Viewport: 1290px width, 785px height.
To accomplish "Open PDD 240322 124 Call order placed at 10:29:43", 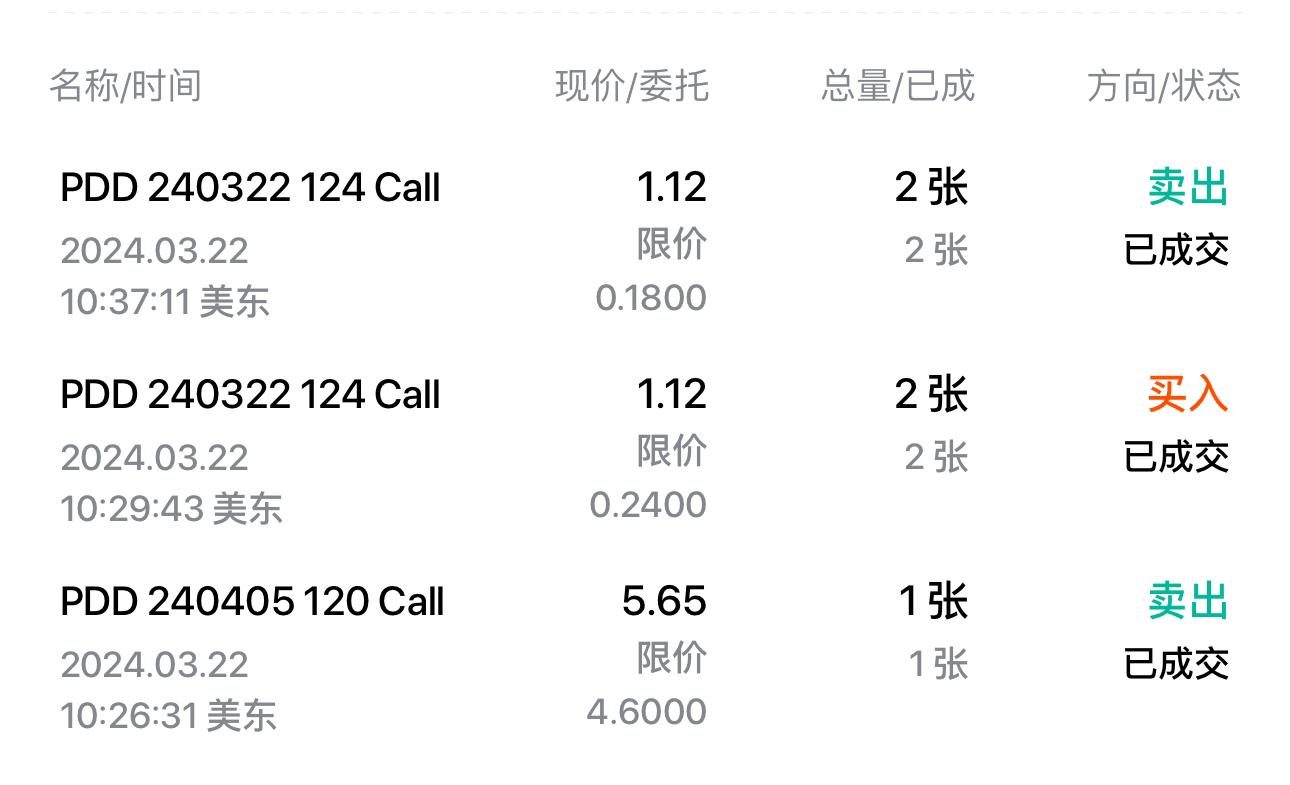I will (x=250, y=395).
